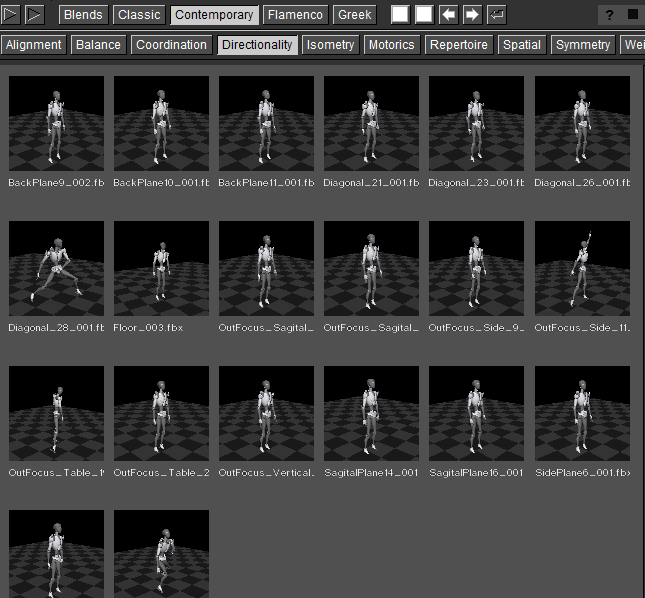Image resolution: width=645 pixels, height=598 pixels.
Task: Select the Diagonal_28_001 motion thumbnail
Action: point(56,268)
